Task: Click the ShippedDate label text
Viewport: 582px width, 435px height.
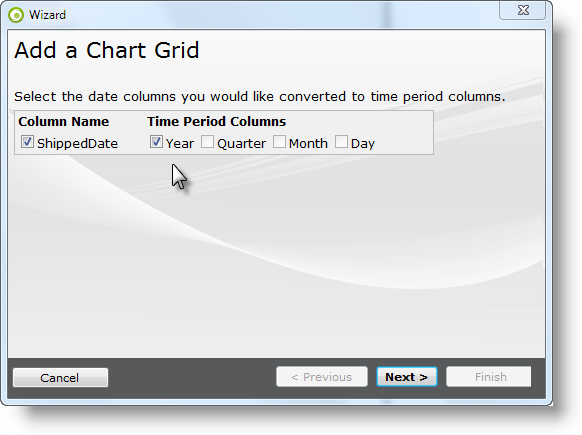Action: coord(77,143)
